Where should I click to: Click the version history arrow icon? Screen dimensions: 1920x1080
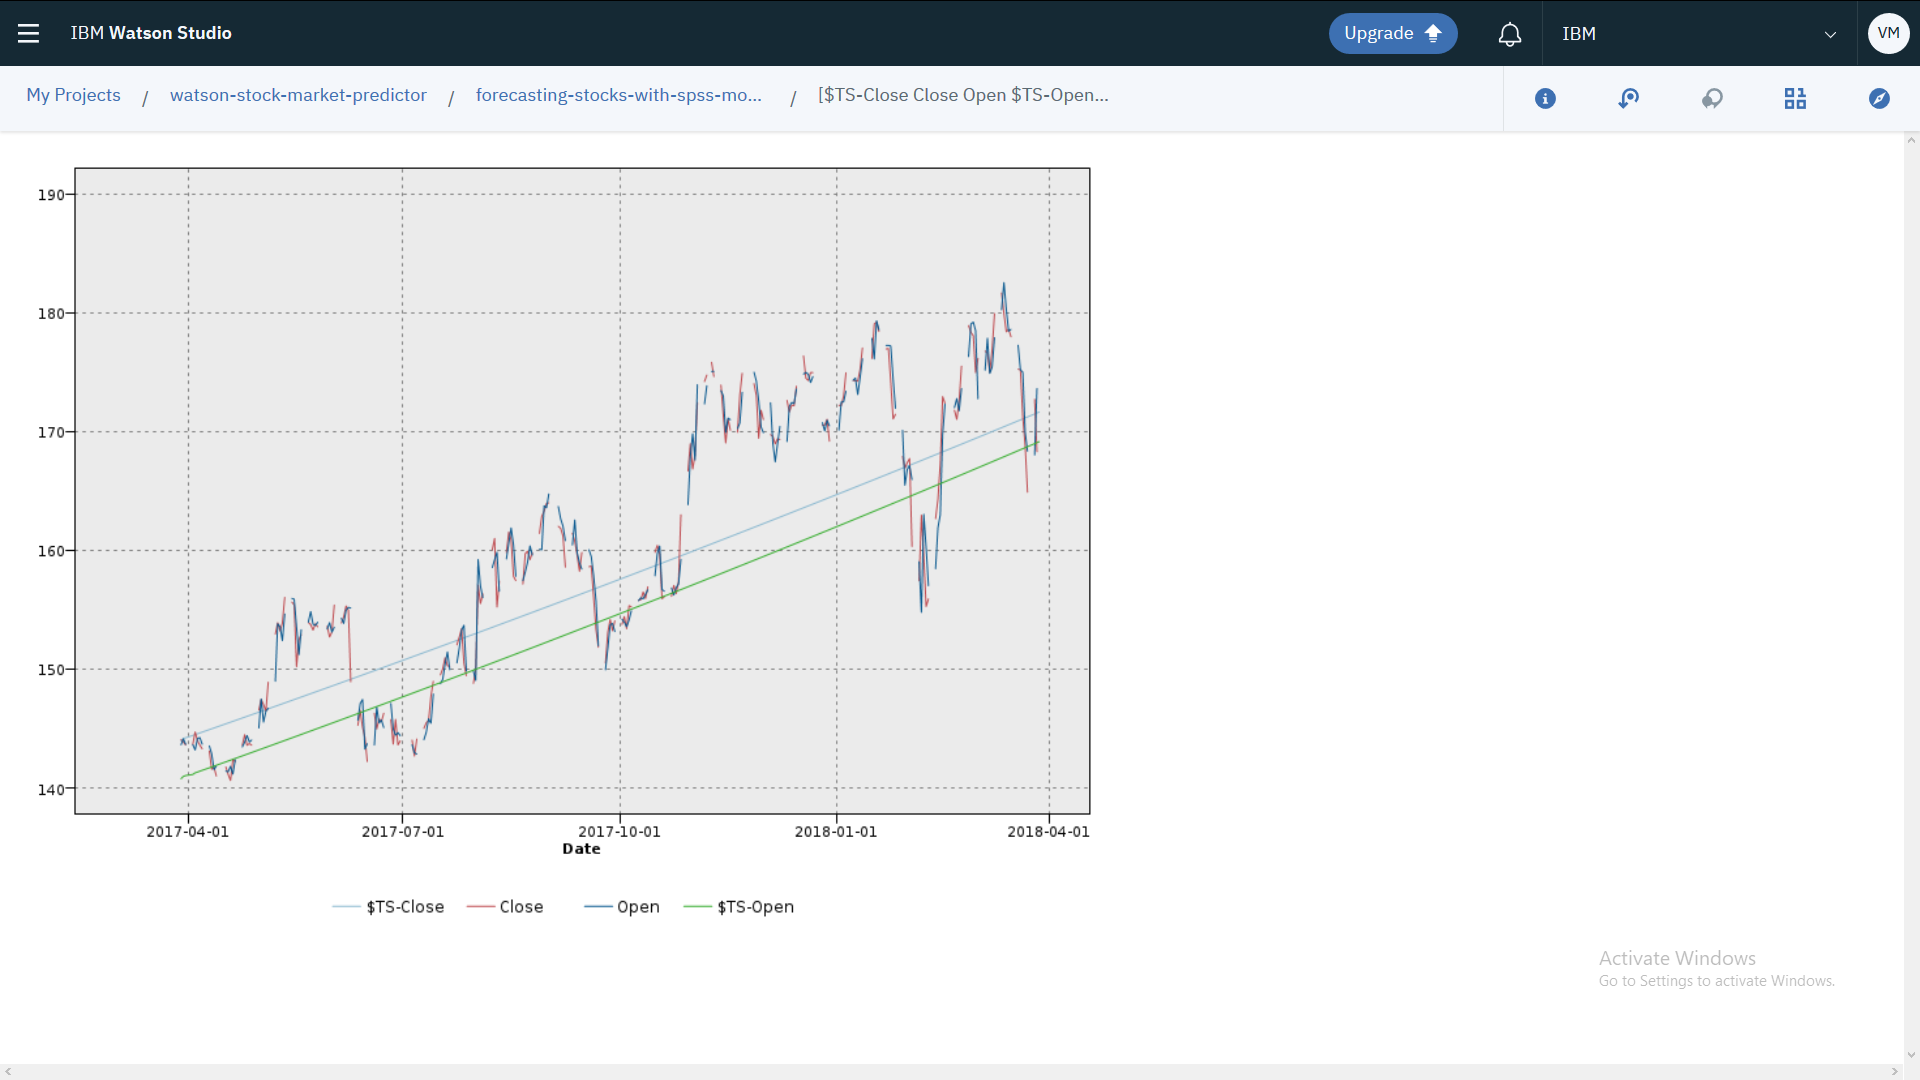[x=1629, y=98]
